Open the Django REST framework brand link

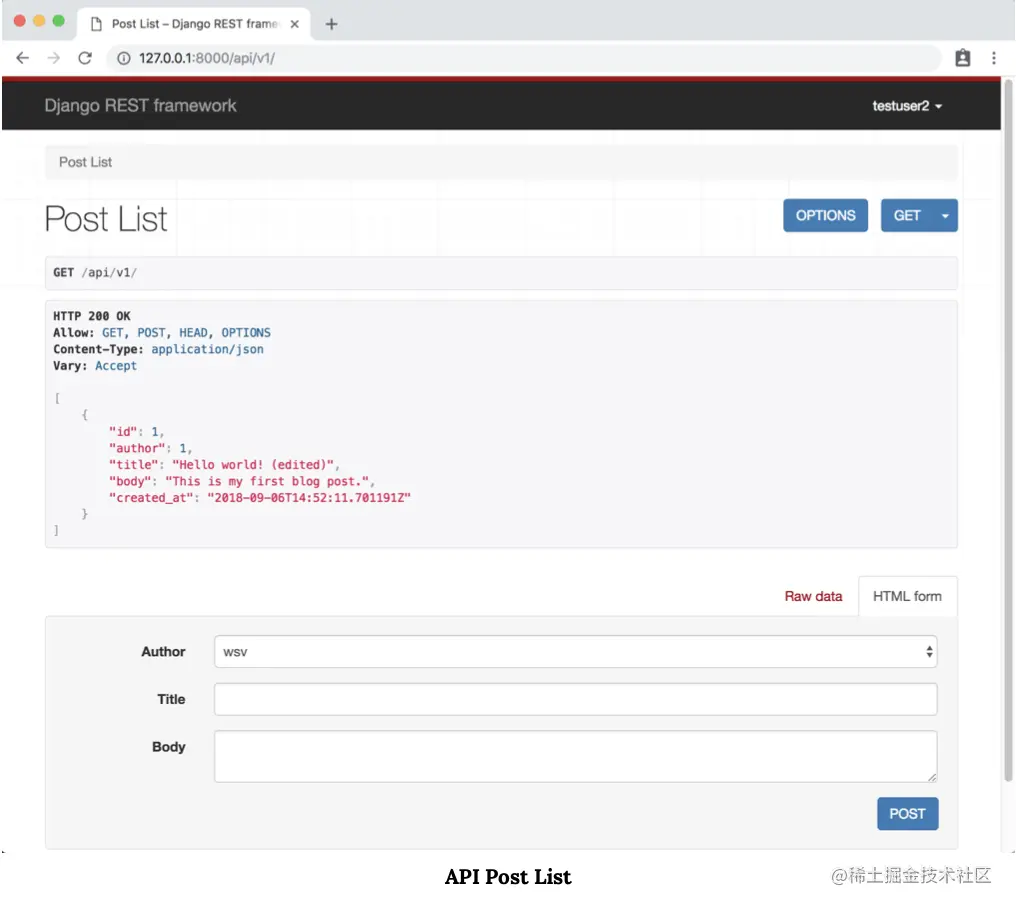pyautogui.click(x=140, y=106)
